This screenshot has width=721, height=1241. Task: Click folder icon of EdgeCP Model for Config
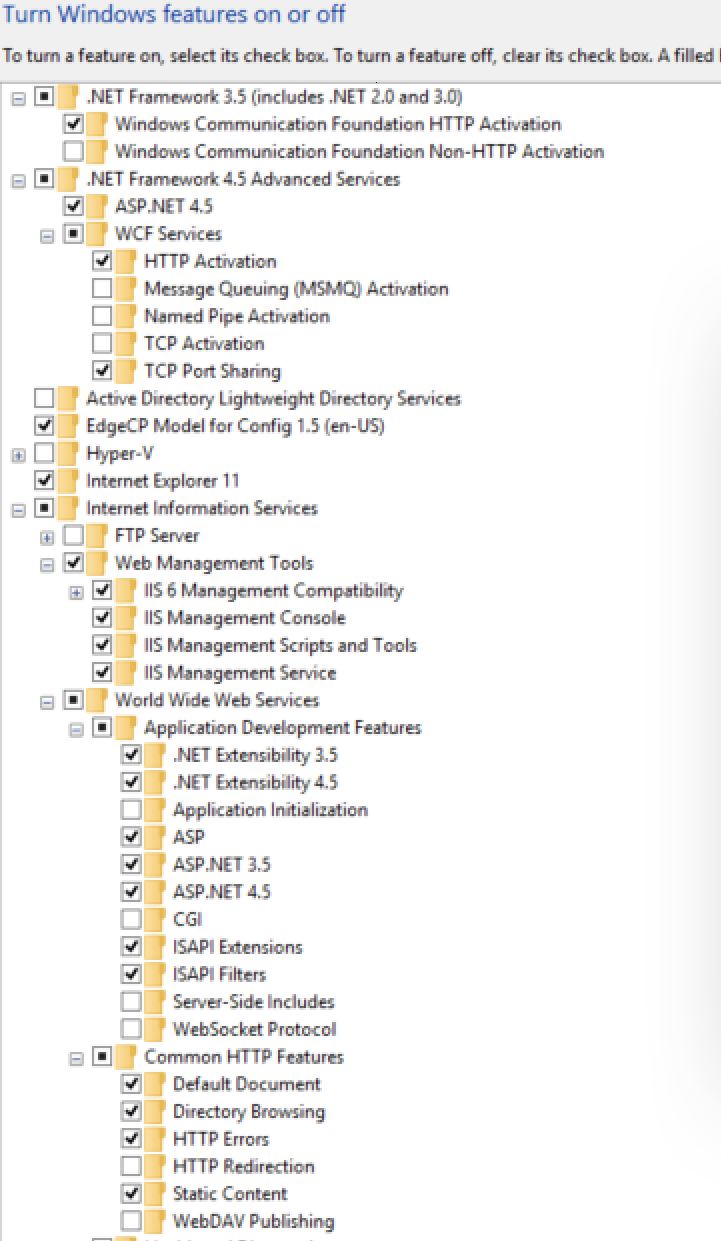(x=68, y=426)
